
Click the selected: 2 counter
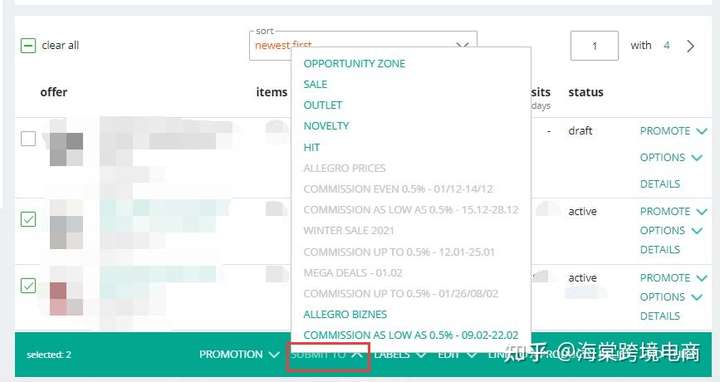click(x=49, y=355)
